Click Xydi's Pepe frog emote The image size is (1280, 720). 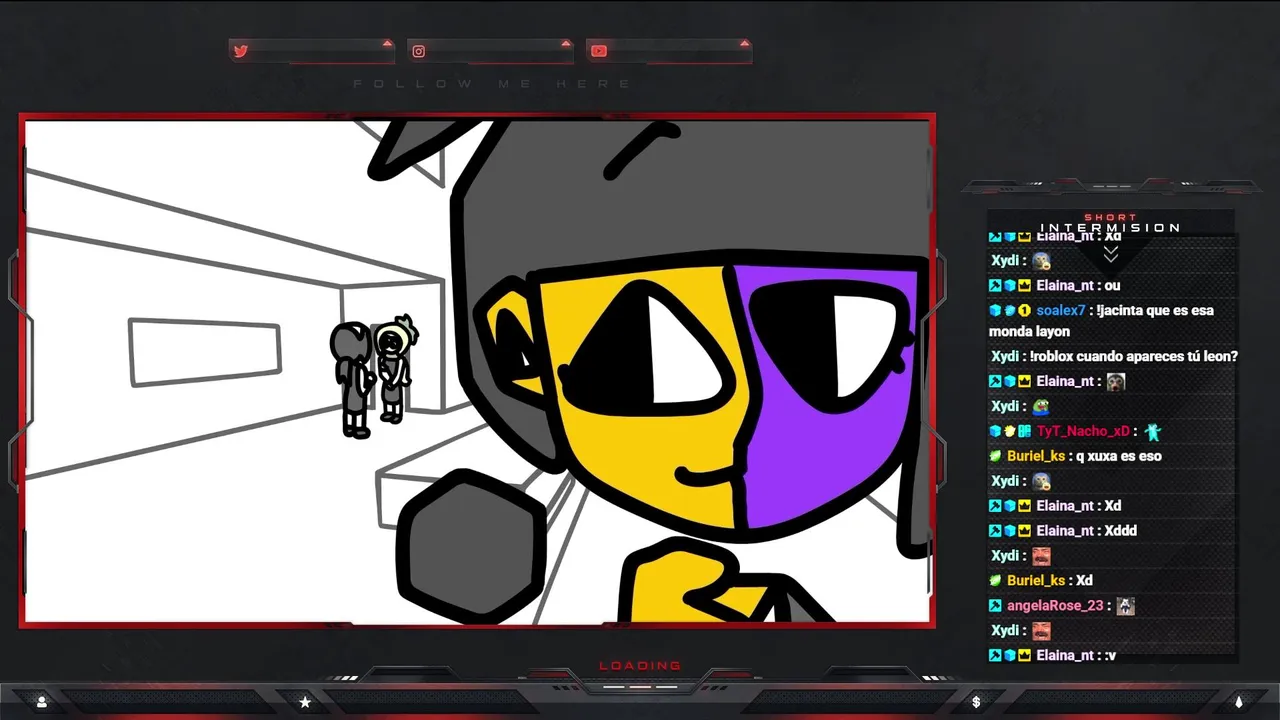tap(1041, 406)
